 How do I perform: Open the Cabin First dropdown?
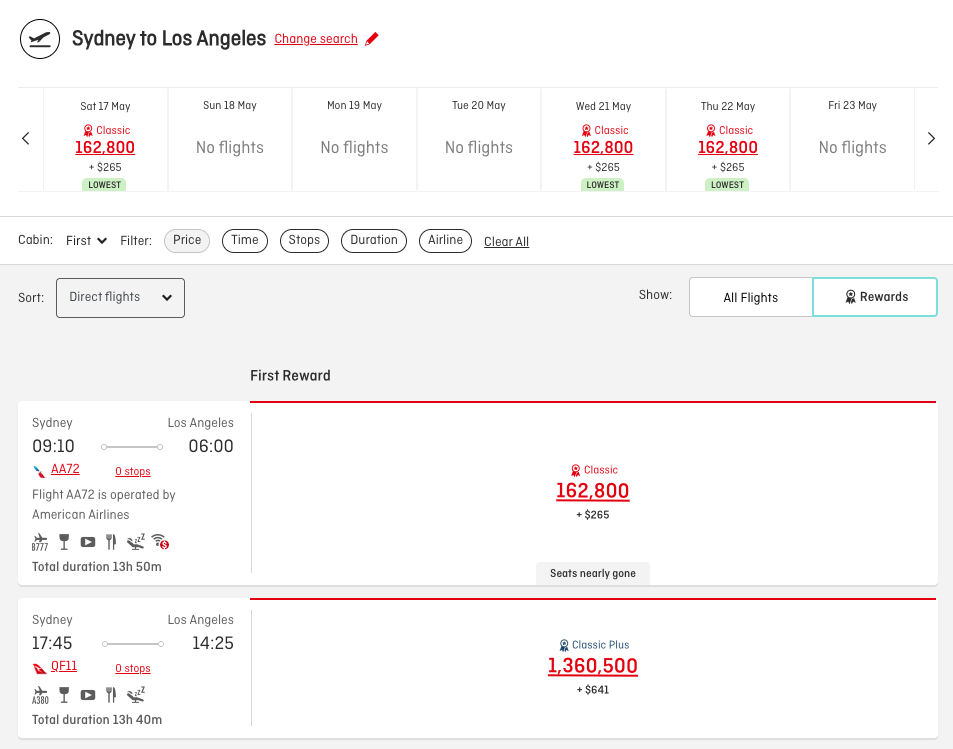[x=86, y=241]
